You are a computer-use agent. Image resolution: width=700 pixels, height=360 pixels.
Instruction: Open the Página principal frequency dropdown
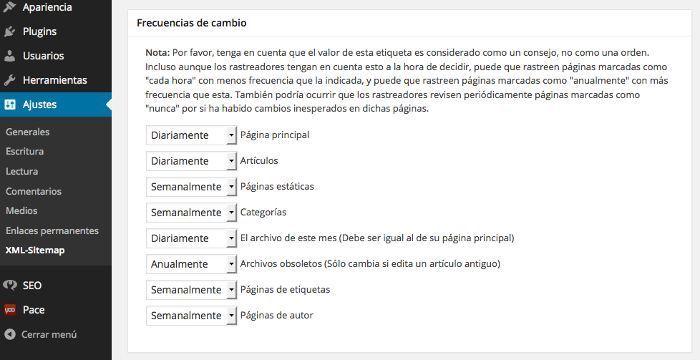click(192, 135)
